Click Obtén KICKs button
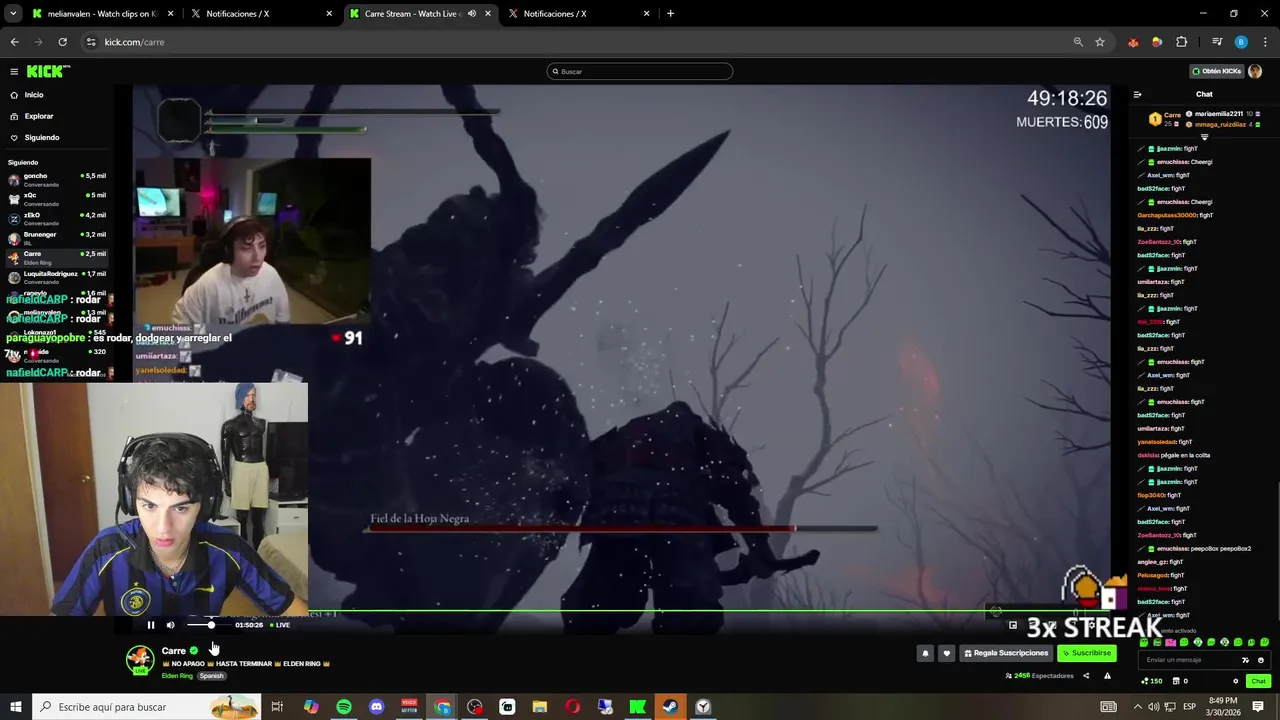This screenshot has height=720, width=1280. coord(1217,71)
